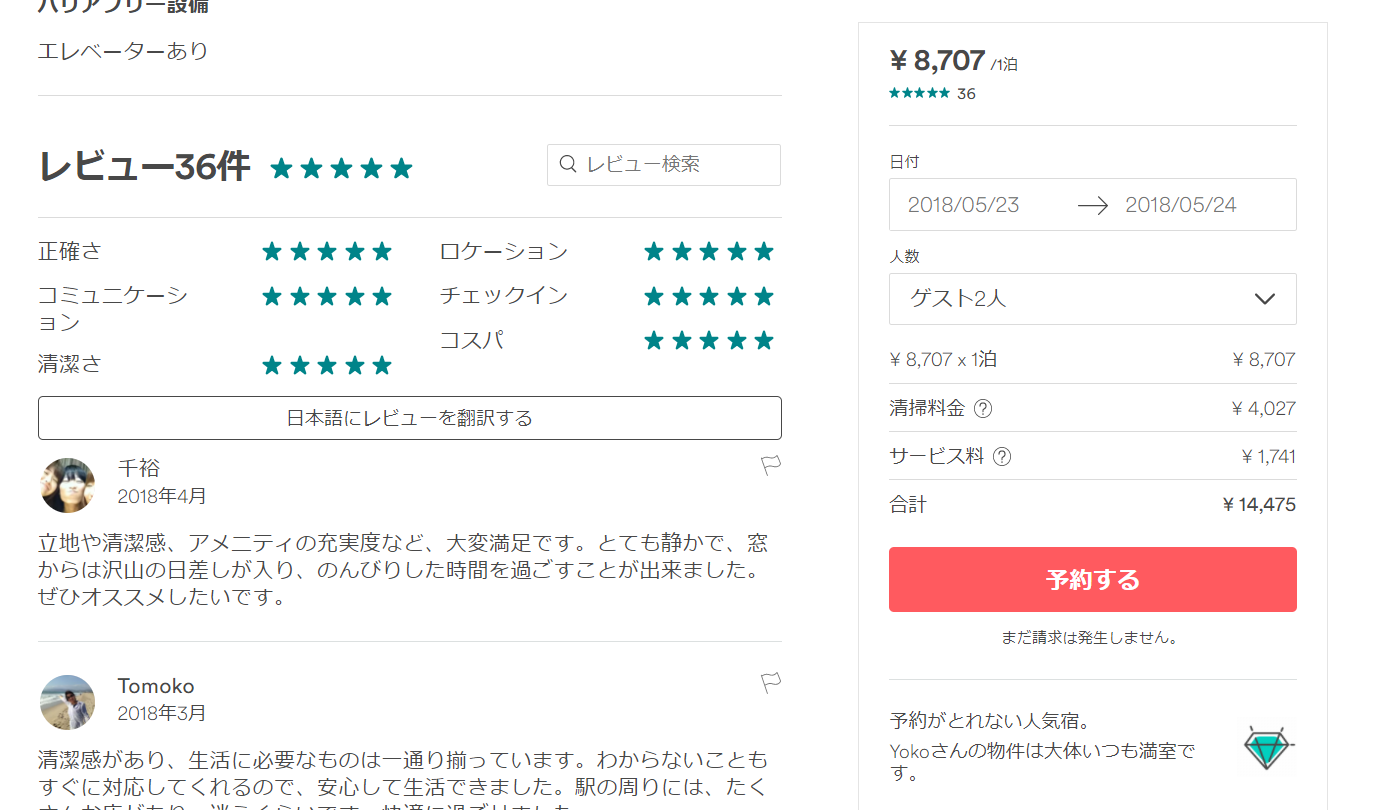Click the 予約する booking button
This screenshot has width=1398, height=810.
[1092, 579]
